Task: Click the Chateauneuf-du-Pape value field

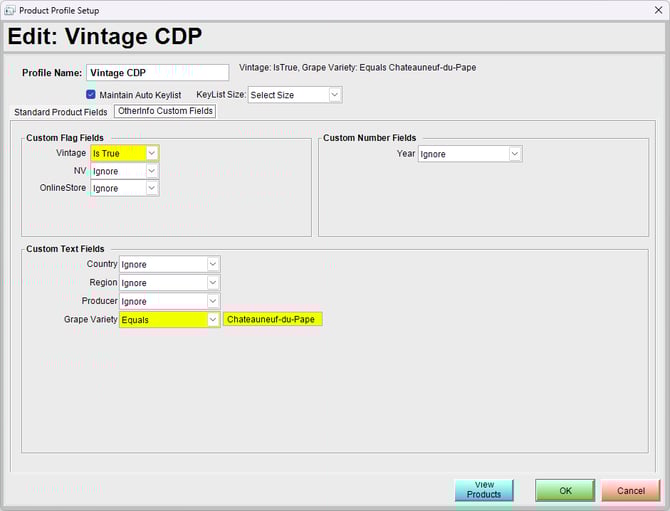Action: (x=273, y=320)
